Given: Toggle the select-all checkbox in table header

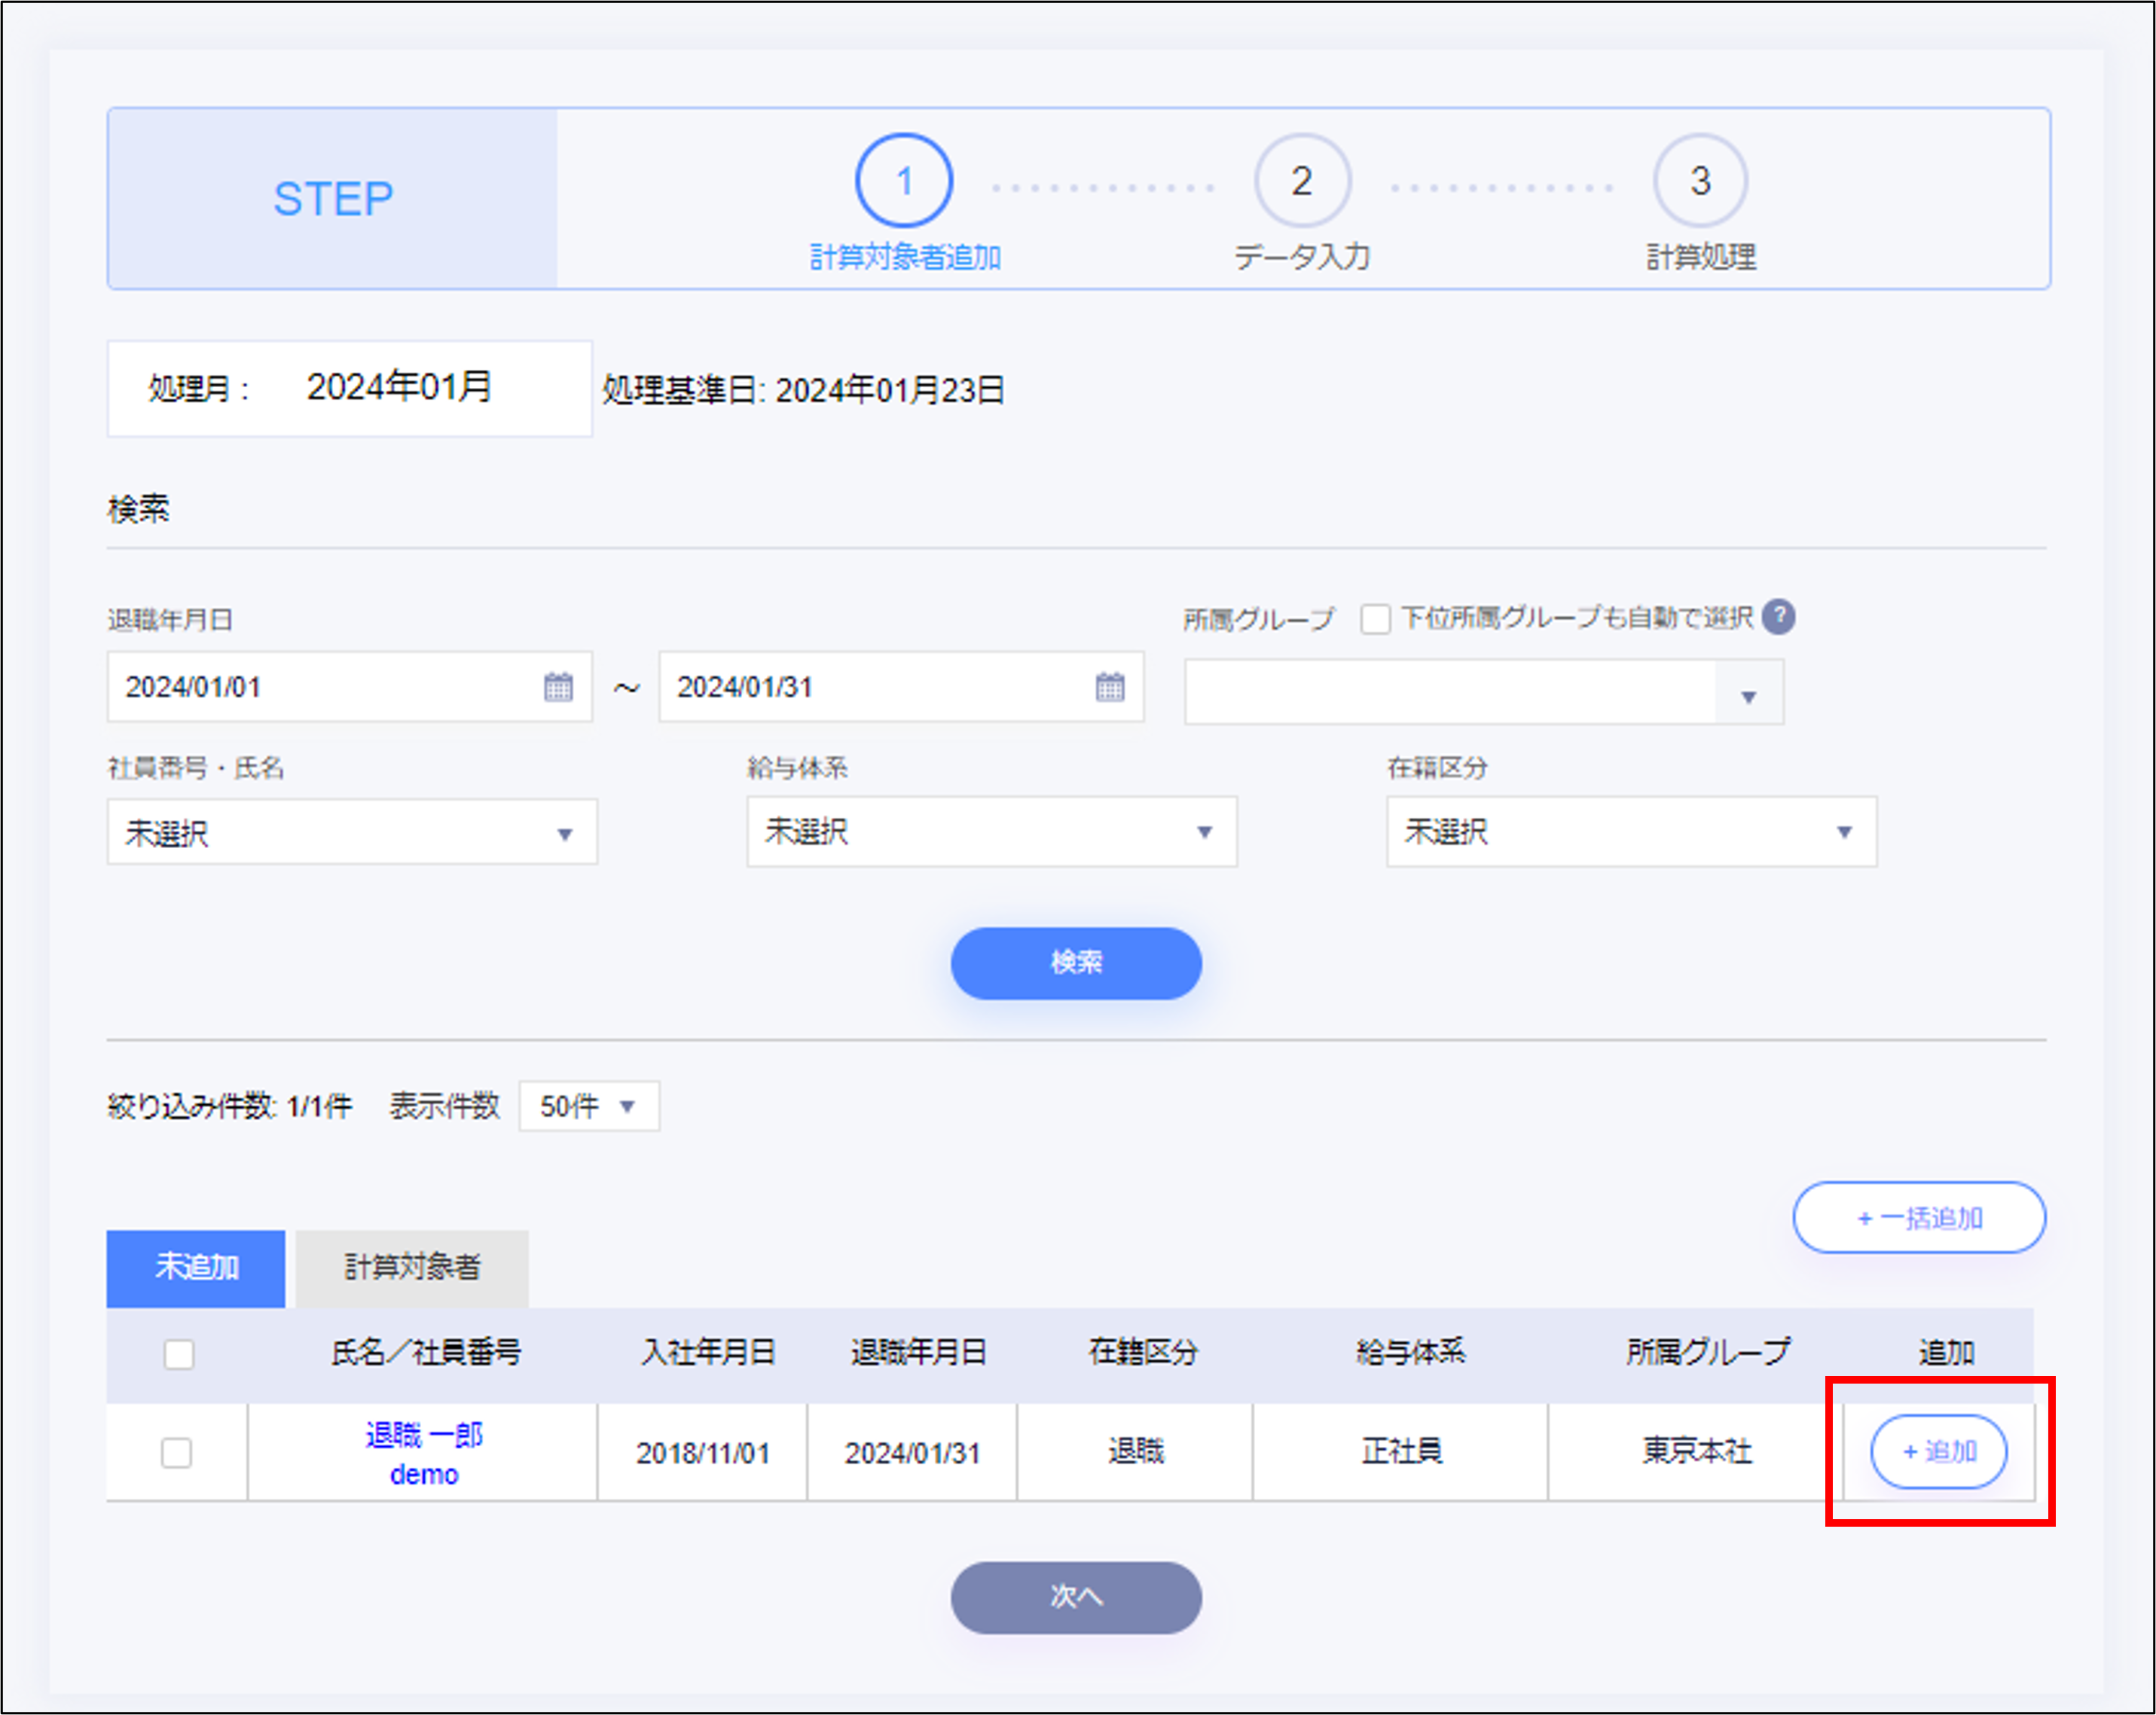Looking at the screenshot, I should (179, 1354).
